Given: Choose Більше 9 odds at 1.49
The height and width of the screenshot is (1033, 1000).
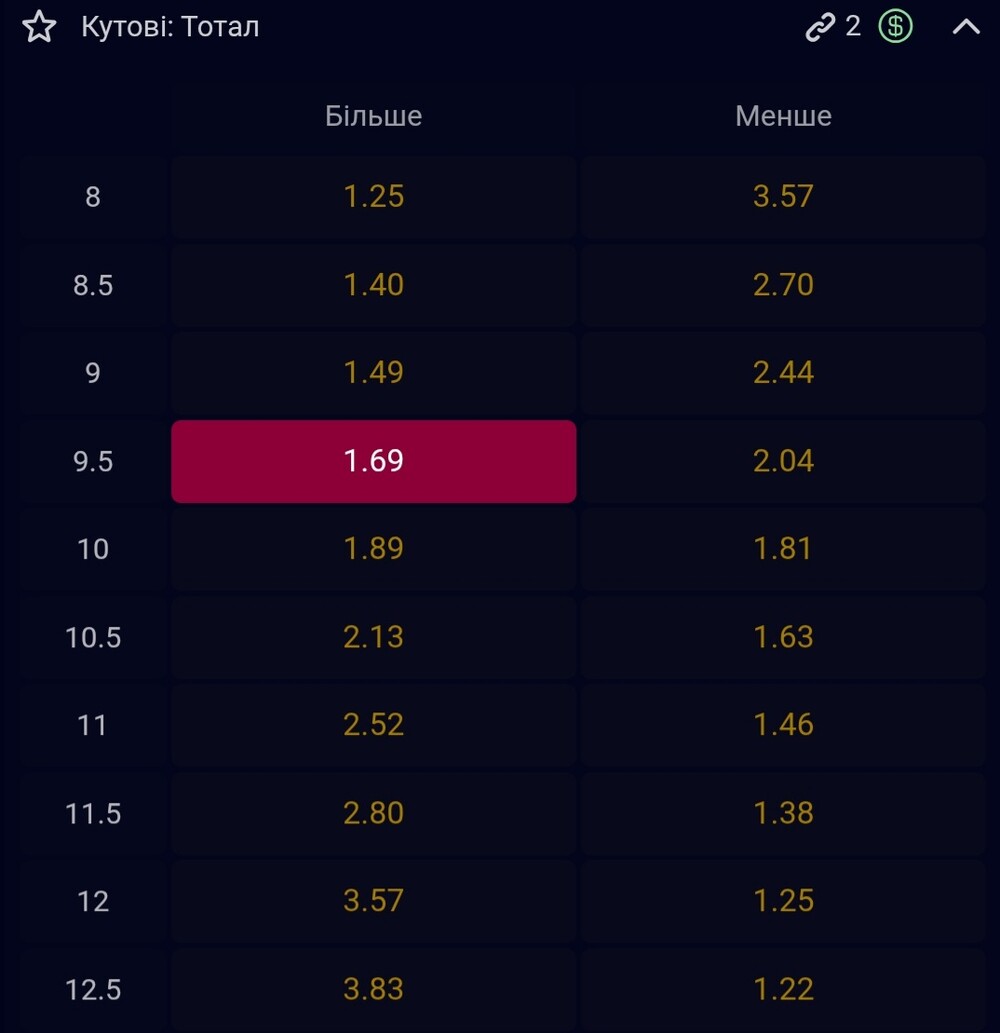Looking at the screenshot, I should coord(373,373).
